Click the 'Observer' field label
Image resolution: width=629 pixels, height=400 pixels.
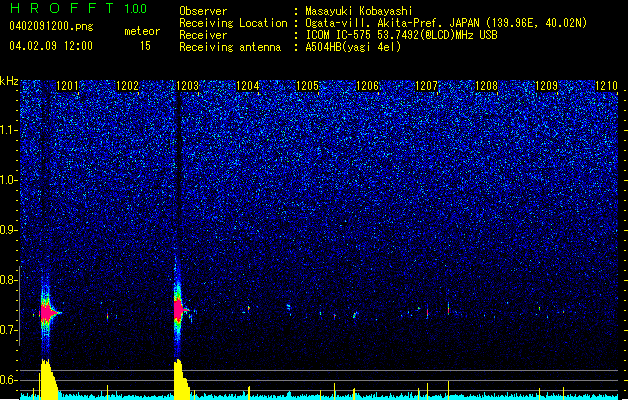pyautogui.click(x=203, y=11)
